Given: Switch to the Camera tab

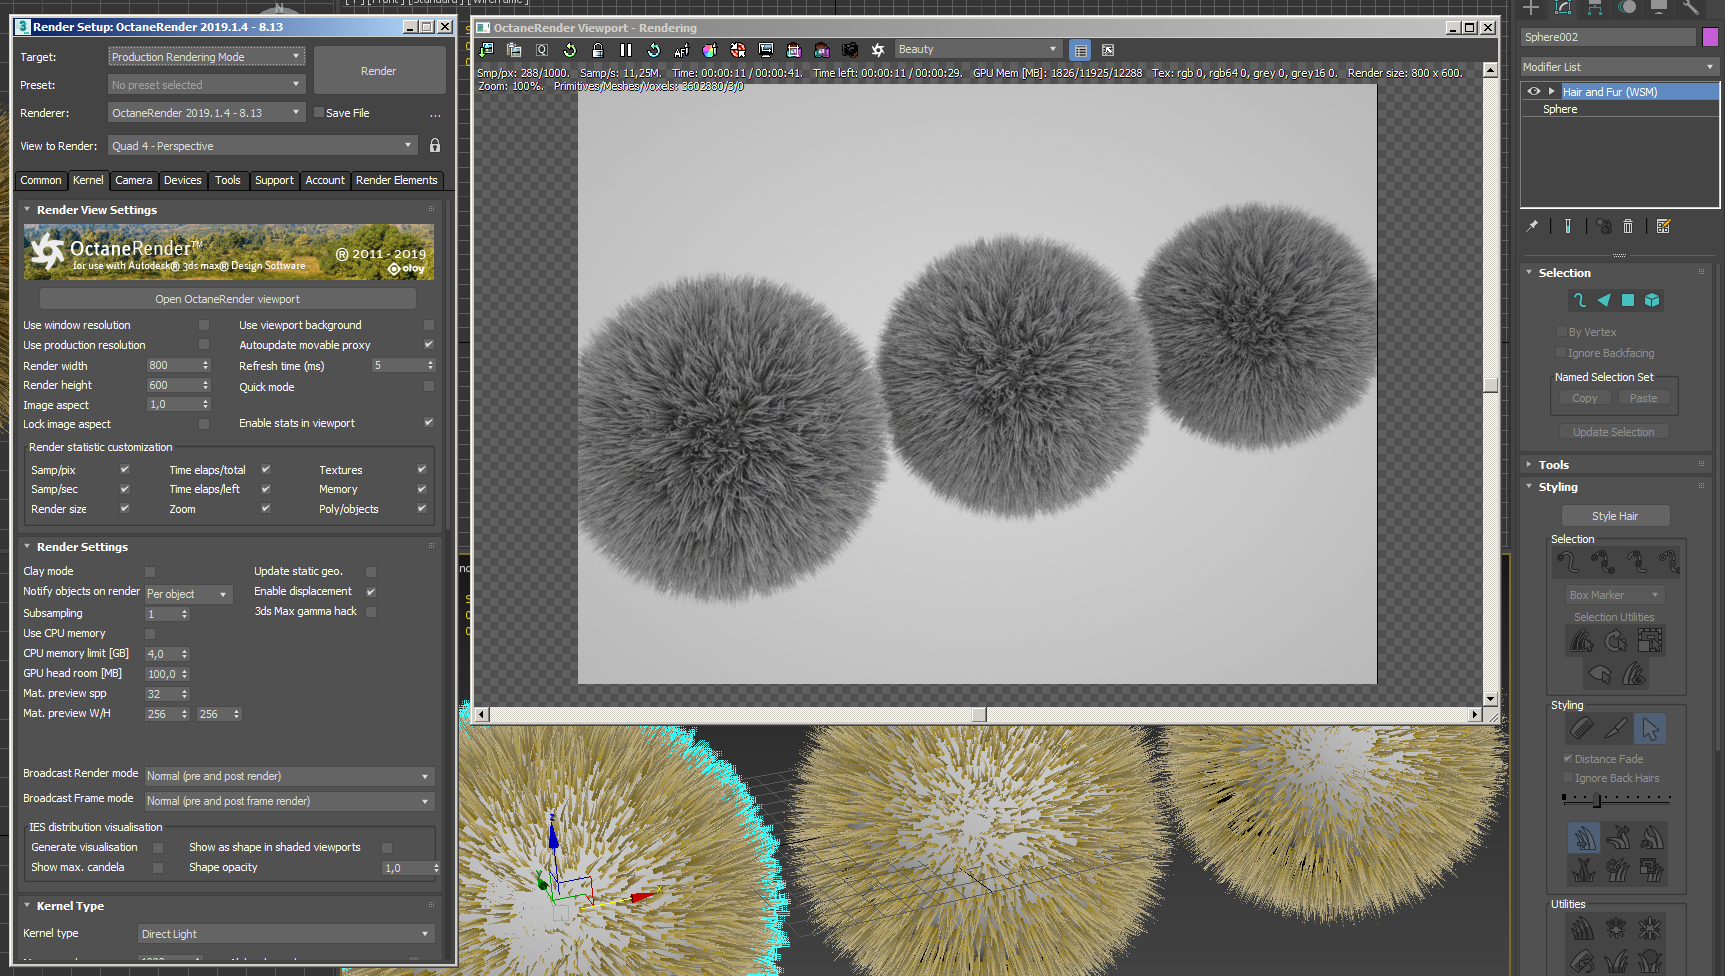Looking at the screenshot, I should pyautogui.click(x=133, y=180).
